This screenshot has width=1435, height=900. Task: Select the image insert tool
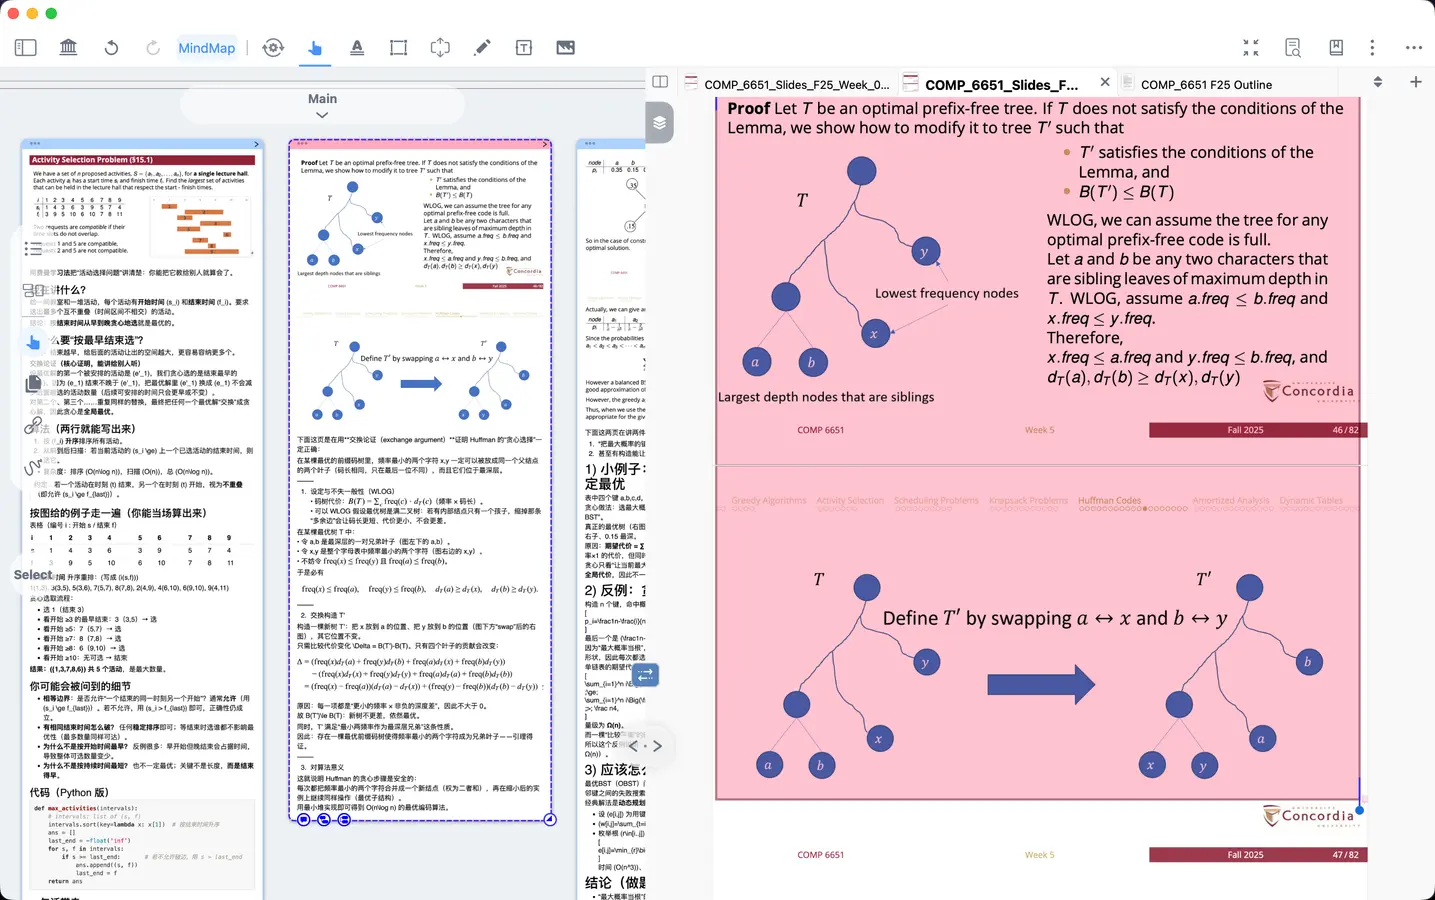[565, 48]
